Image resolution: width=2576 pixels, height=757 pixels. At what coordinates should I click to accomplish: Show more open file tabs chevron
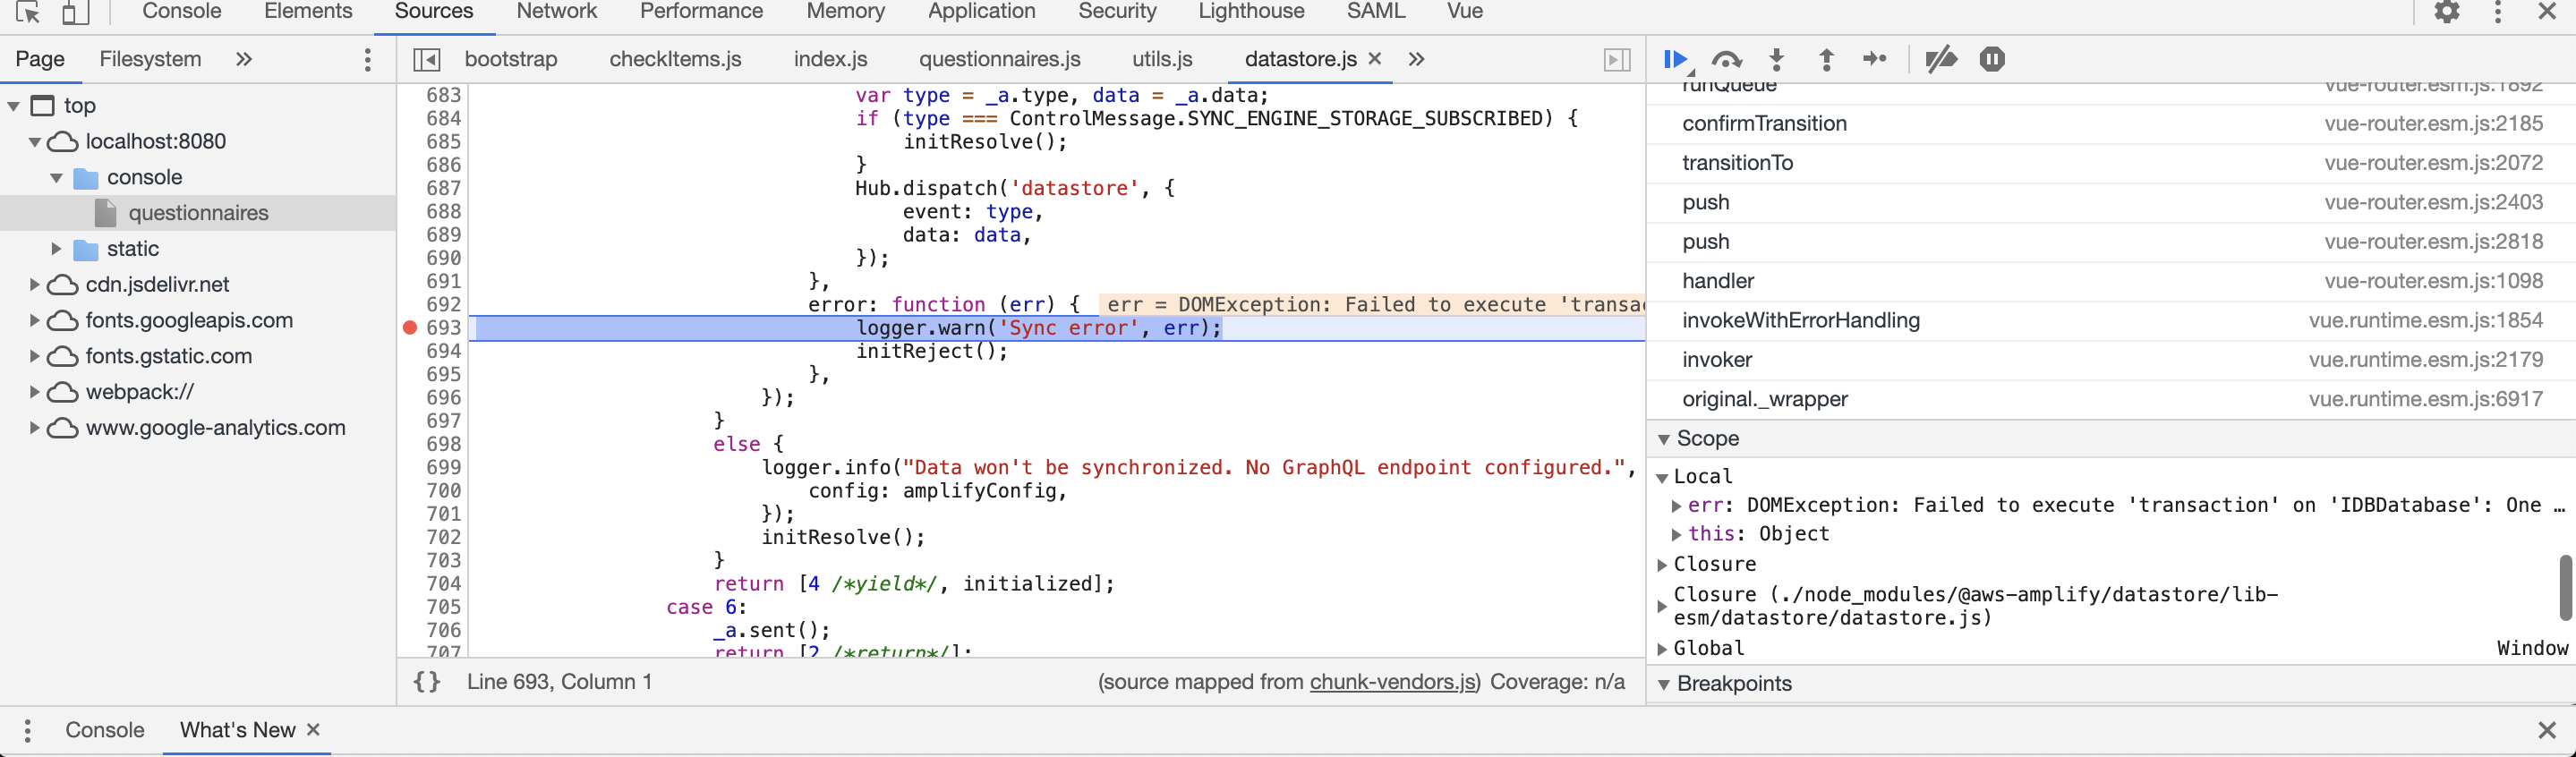click(1416, 60)
